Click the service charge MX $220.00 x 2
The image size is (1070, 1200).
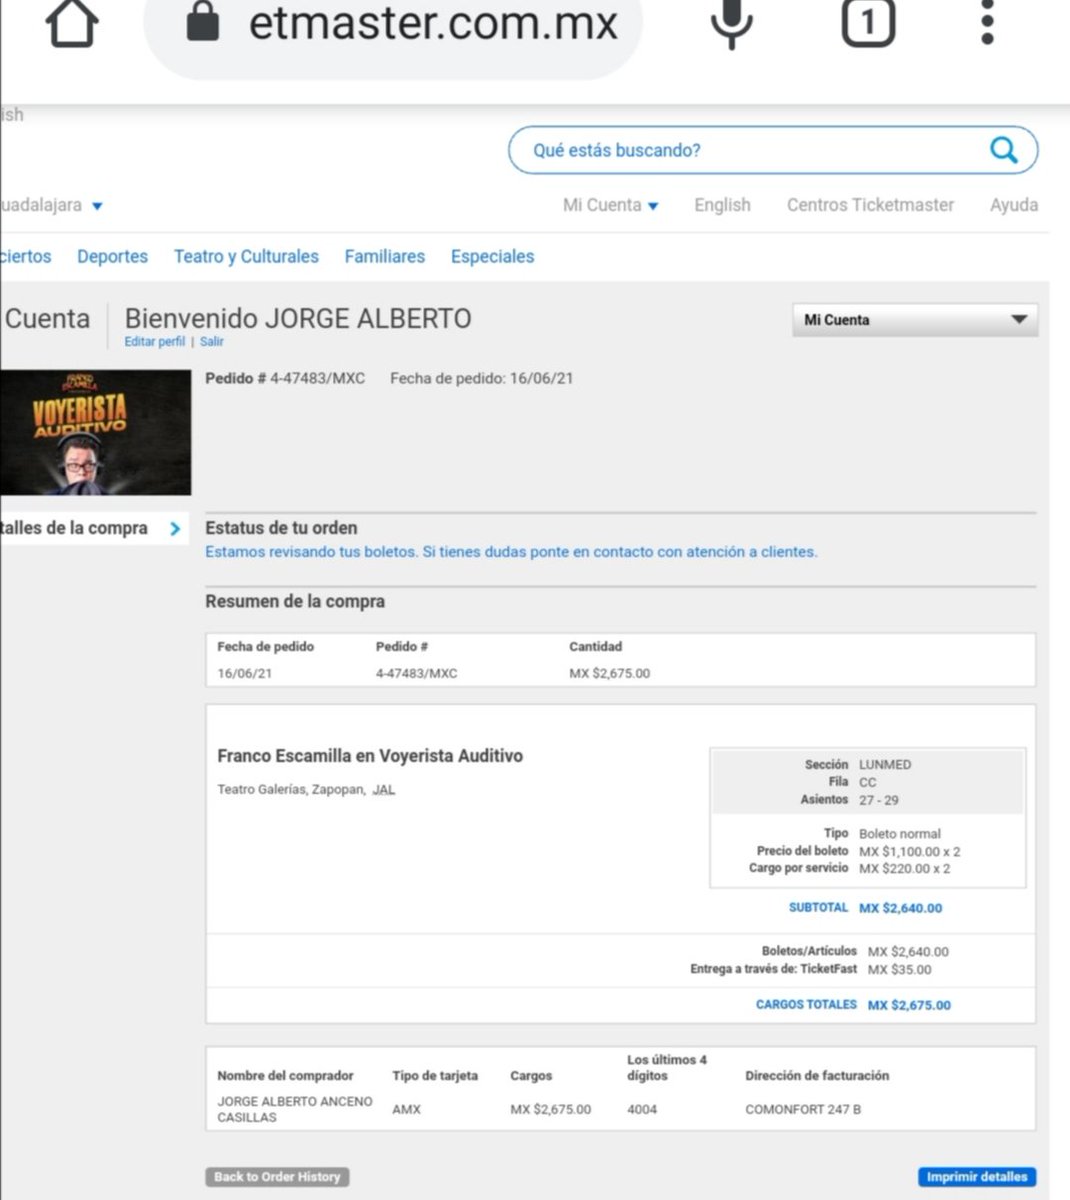[x=904, y=869]
